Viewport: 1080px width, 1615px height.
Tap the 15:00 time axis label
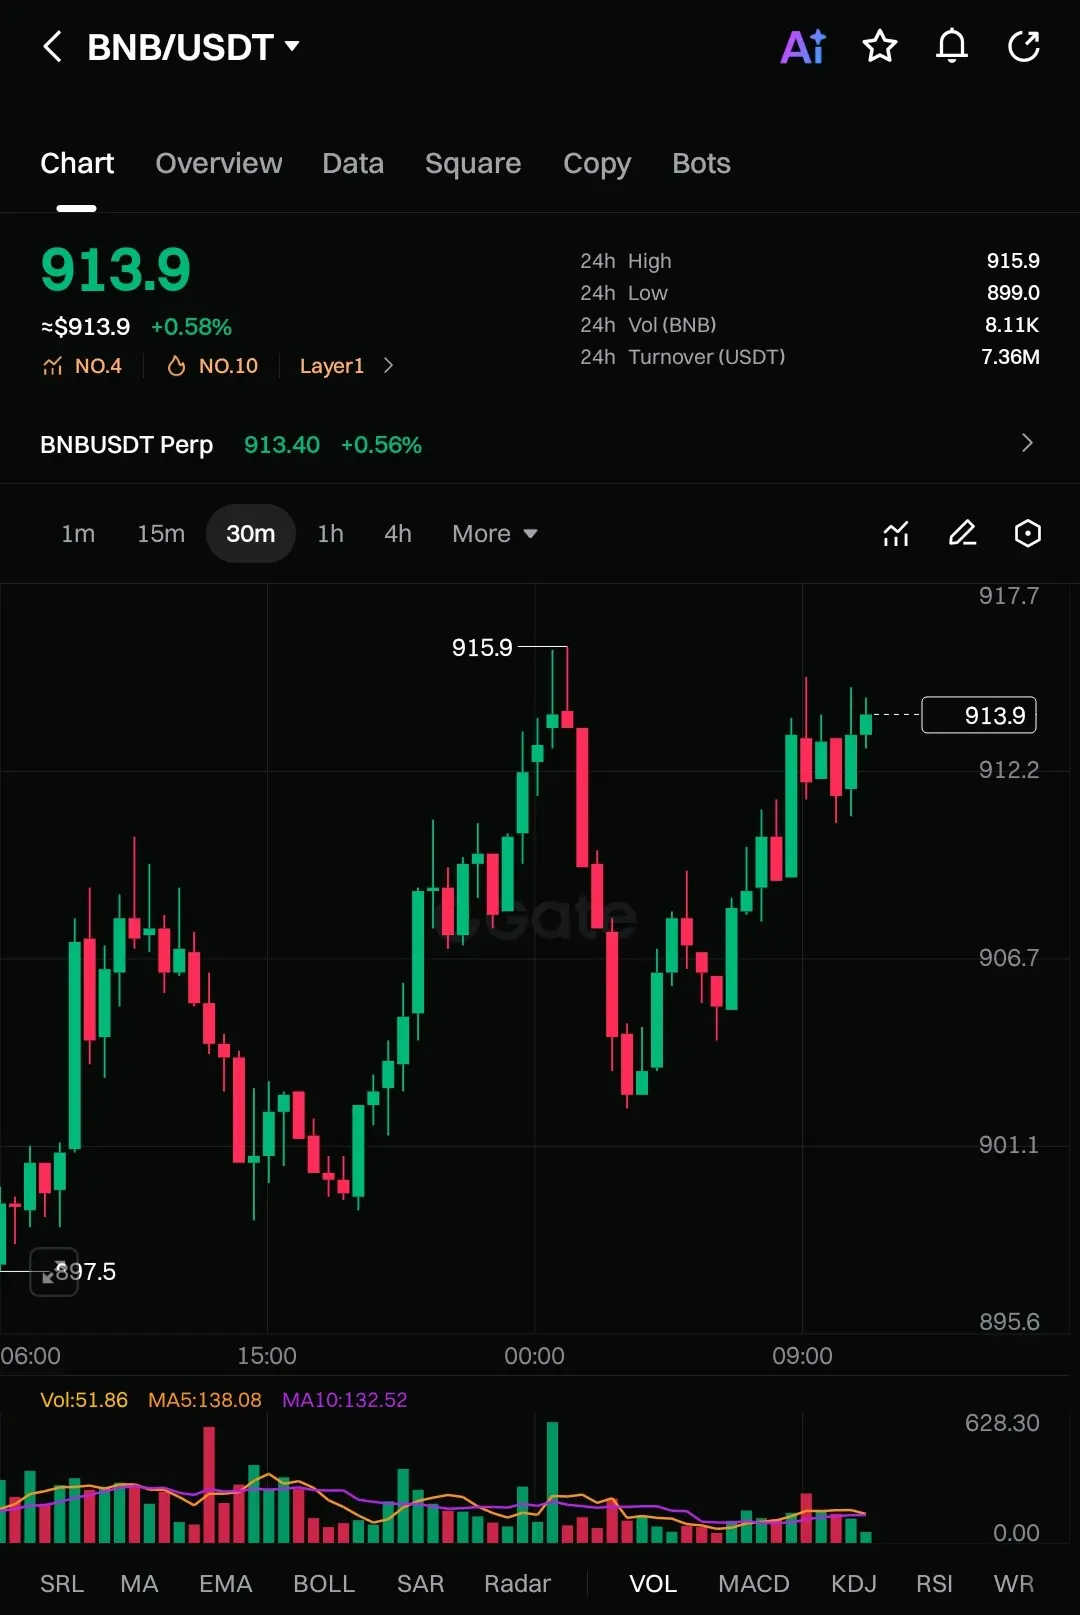[267, 1356]
